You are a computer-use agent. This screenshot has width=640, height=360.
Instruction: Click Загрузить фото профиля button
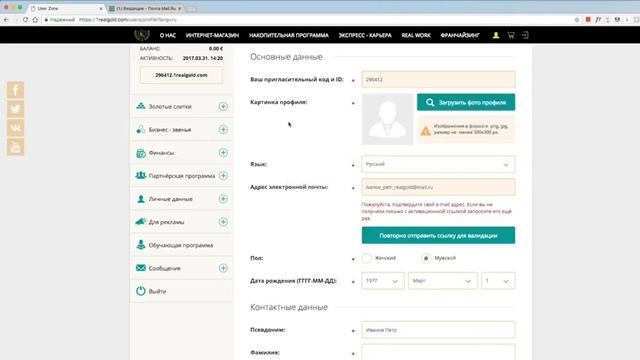click(x=466, y=102)
